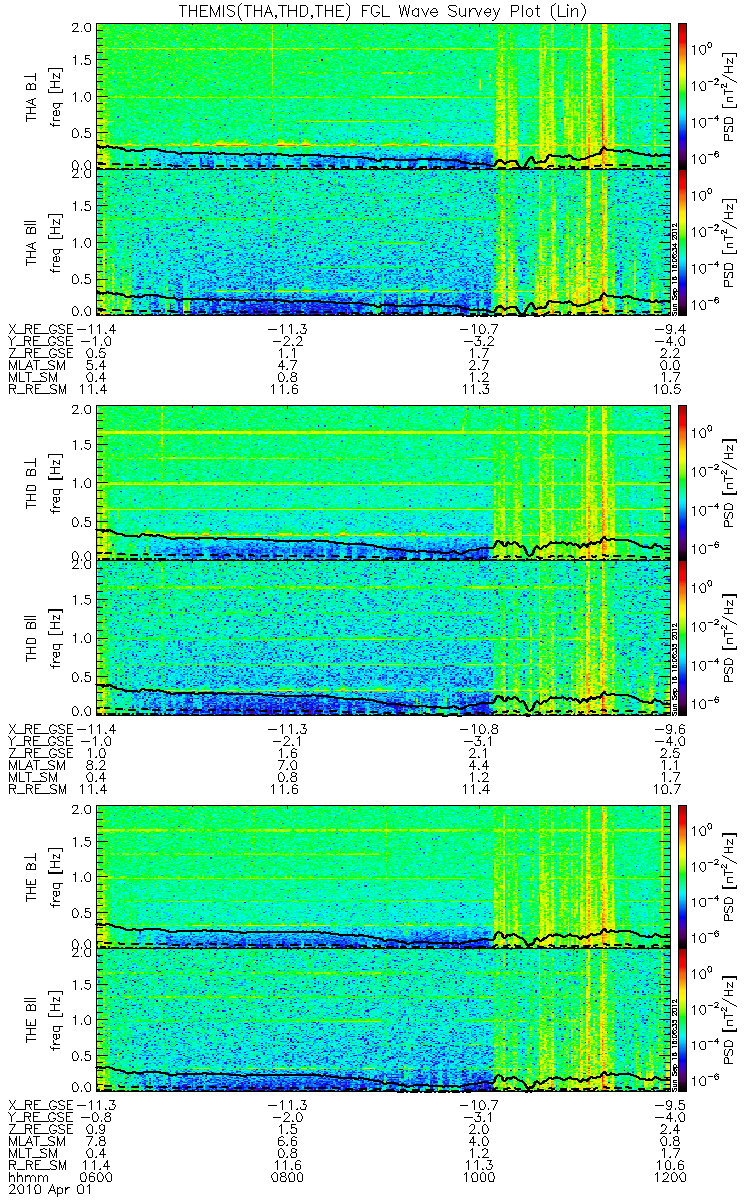Viewport: 750px width, 1200px height.
Task: Click the R_RE_SM value 10.6 for THE
Action: (x=672, y=1165)
